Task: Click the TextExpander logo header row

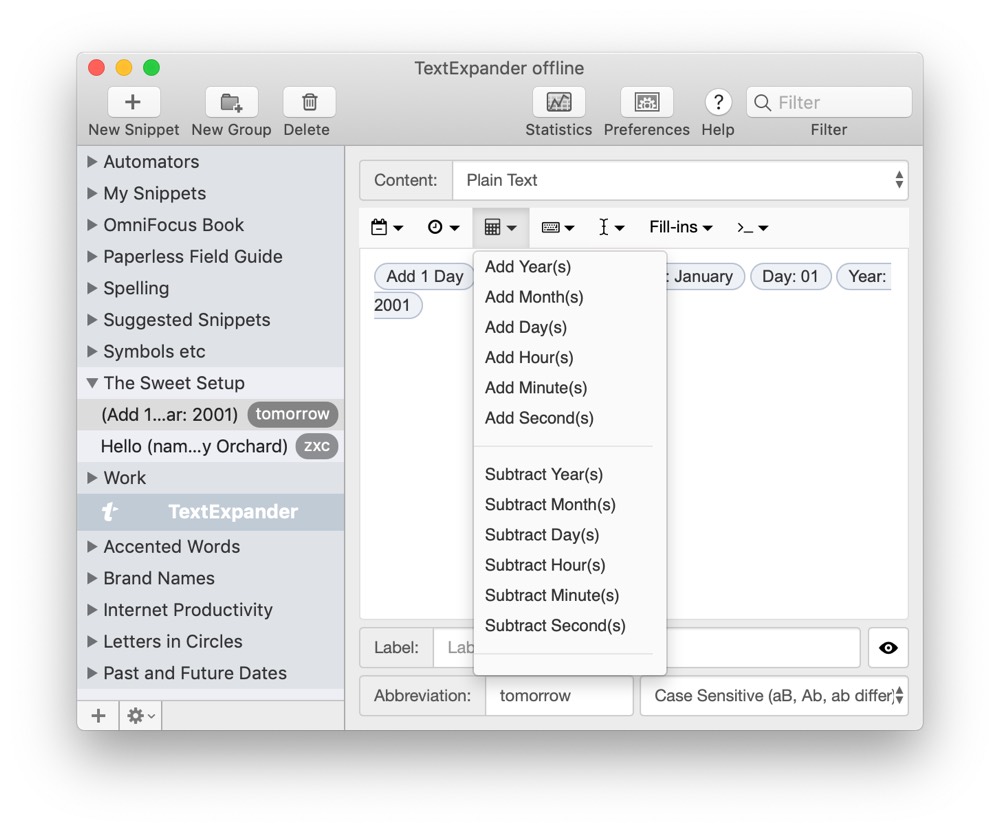Action: (210, 511)
